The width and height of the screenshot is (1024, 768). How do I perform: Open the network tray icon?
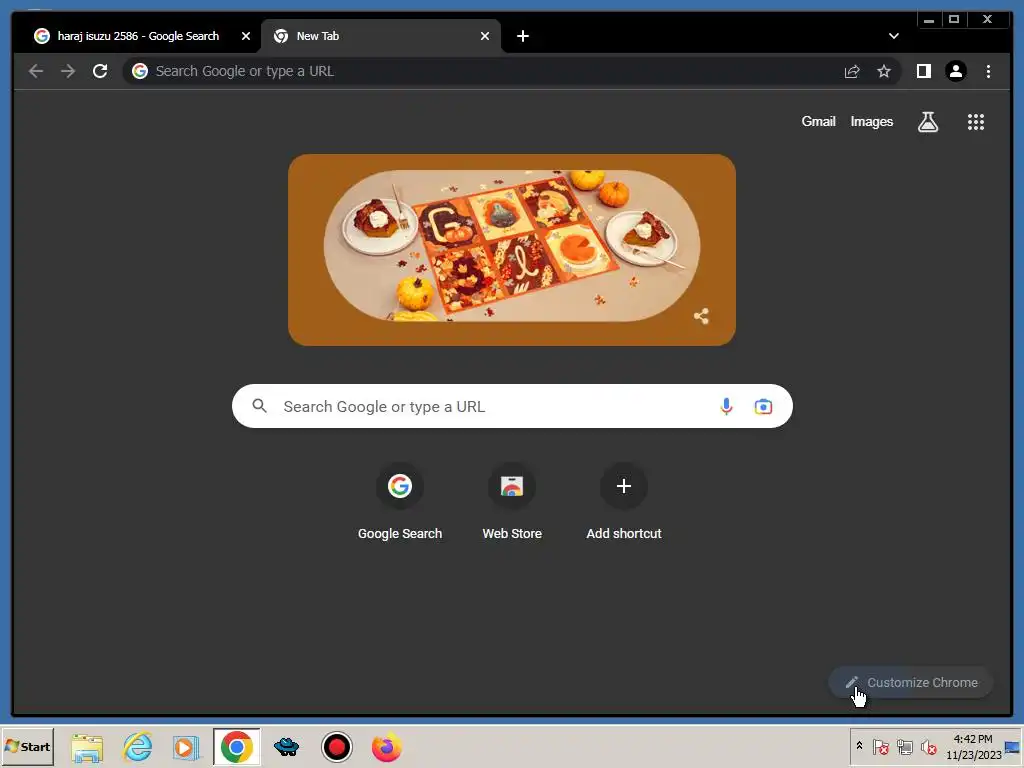904,746
